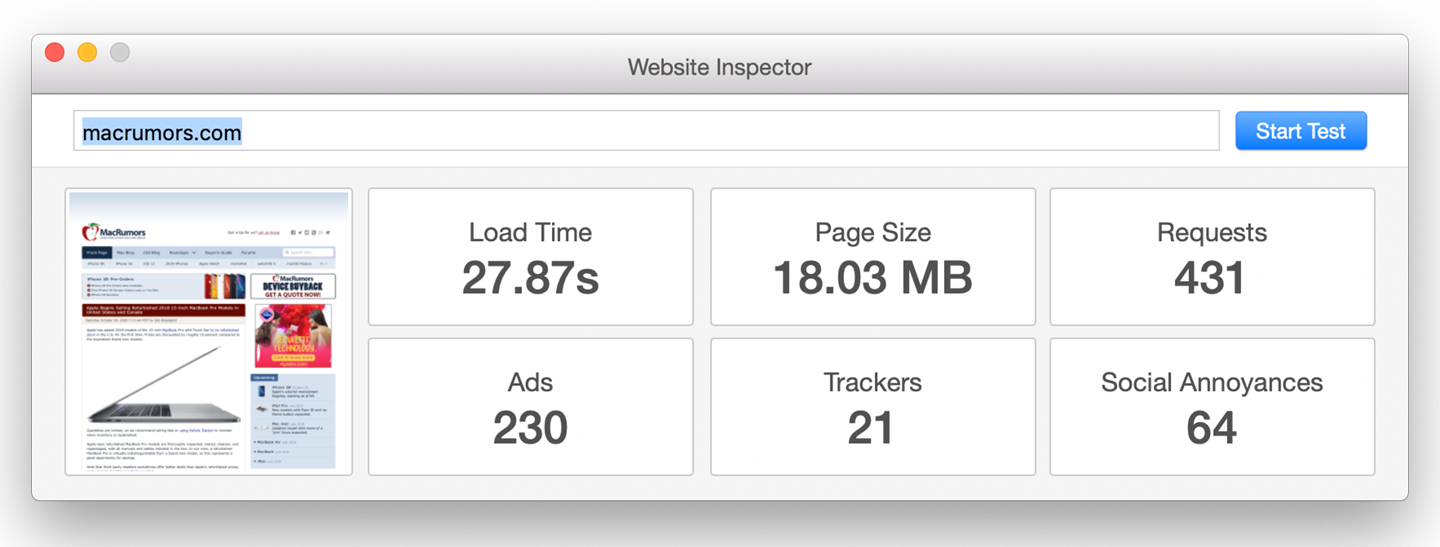Viewport: 1440px width, 547px height.
Task: Minimize the window with the yellow button
Action: coord(87,52)
